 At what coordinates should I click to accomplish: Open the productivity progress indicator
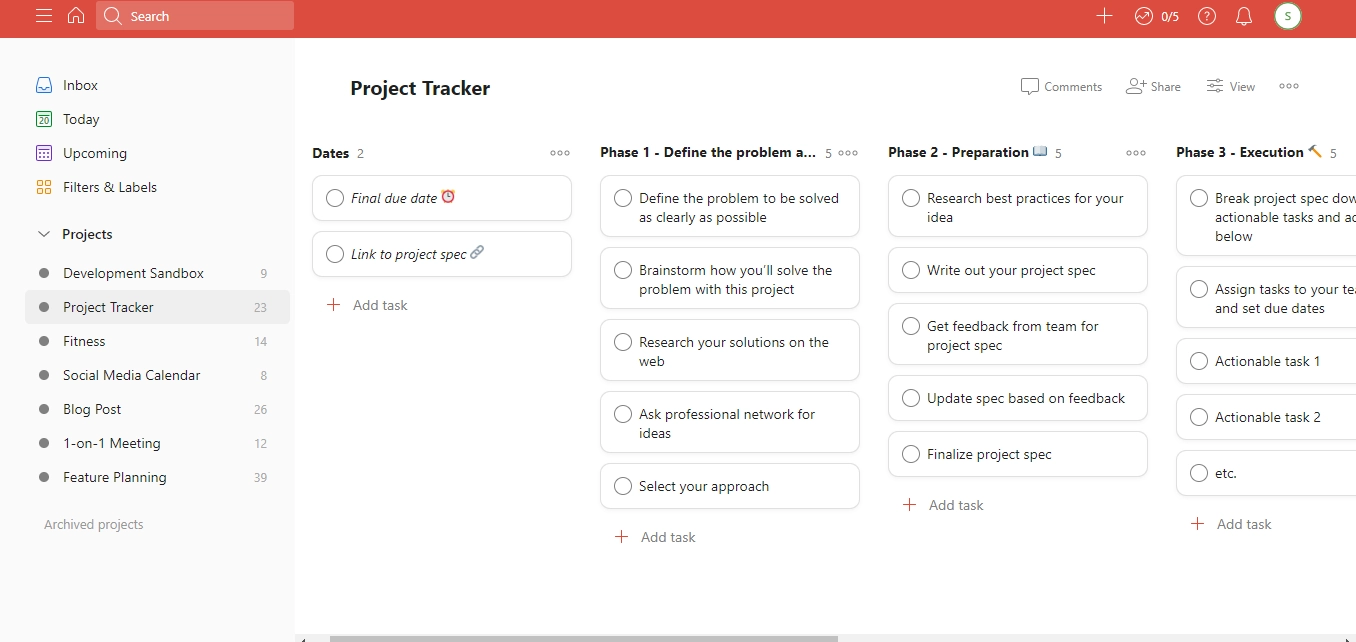pyautogui.click(x=1157, y=16)
